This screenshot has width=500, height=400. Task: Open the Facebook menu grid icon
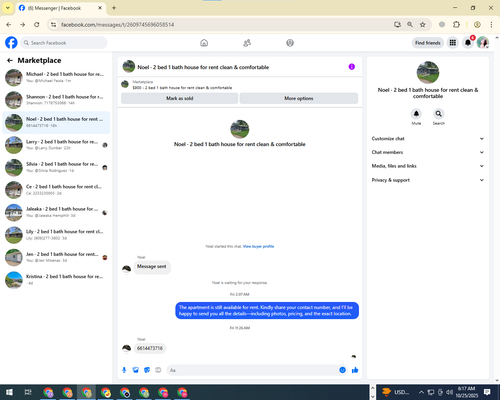click(x=453, y=43)
